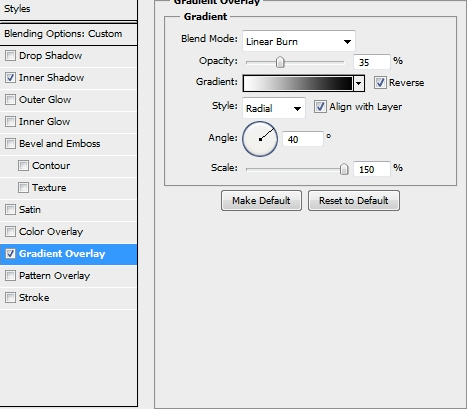Image resolution: width=467 pixels, height=409 pixels.
Task: Click the Scale slider handle
Action: coord(344,169)
